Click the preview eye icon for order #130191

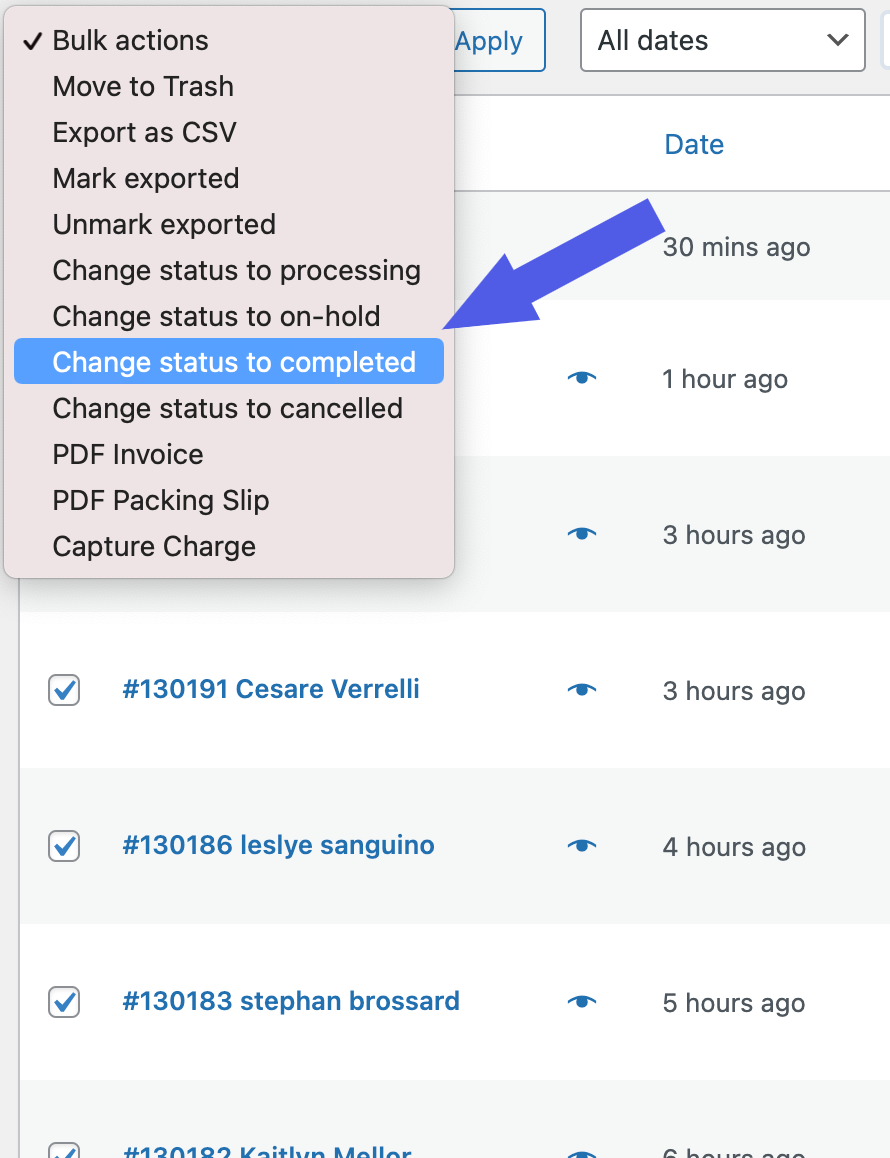point(581,690)
